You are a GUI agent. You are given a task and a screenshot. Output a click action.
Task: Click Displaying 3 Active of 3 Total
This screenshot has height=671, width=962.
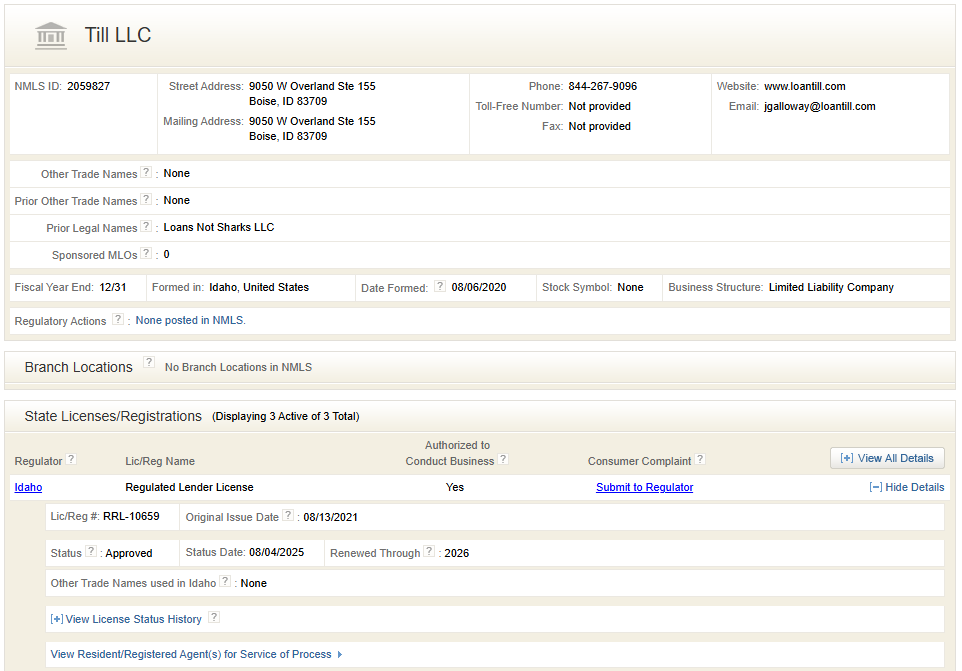tap(285, 416)
